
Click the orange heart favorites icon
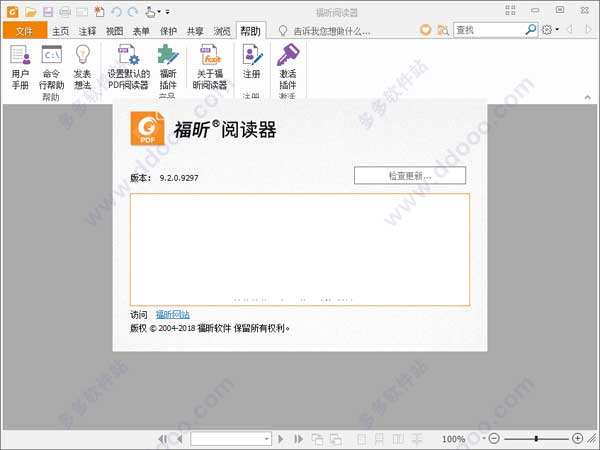point(426,30)
